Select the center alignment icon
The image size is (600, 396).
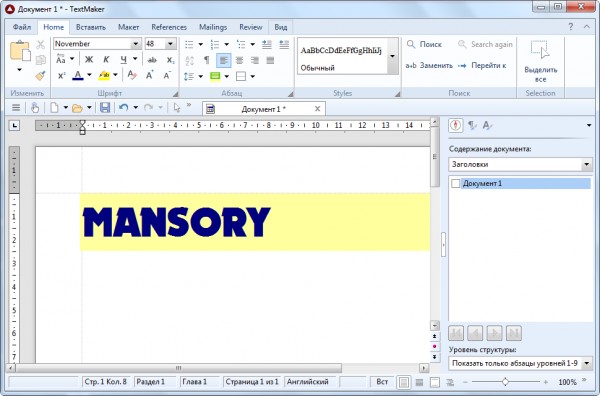click(x=239, y=60)
